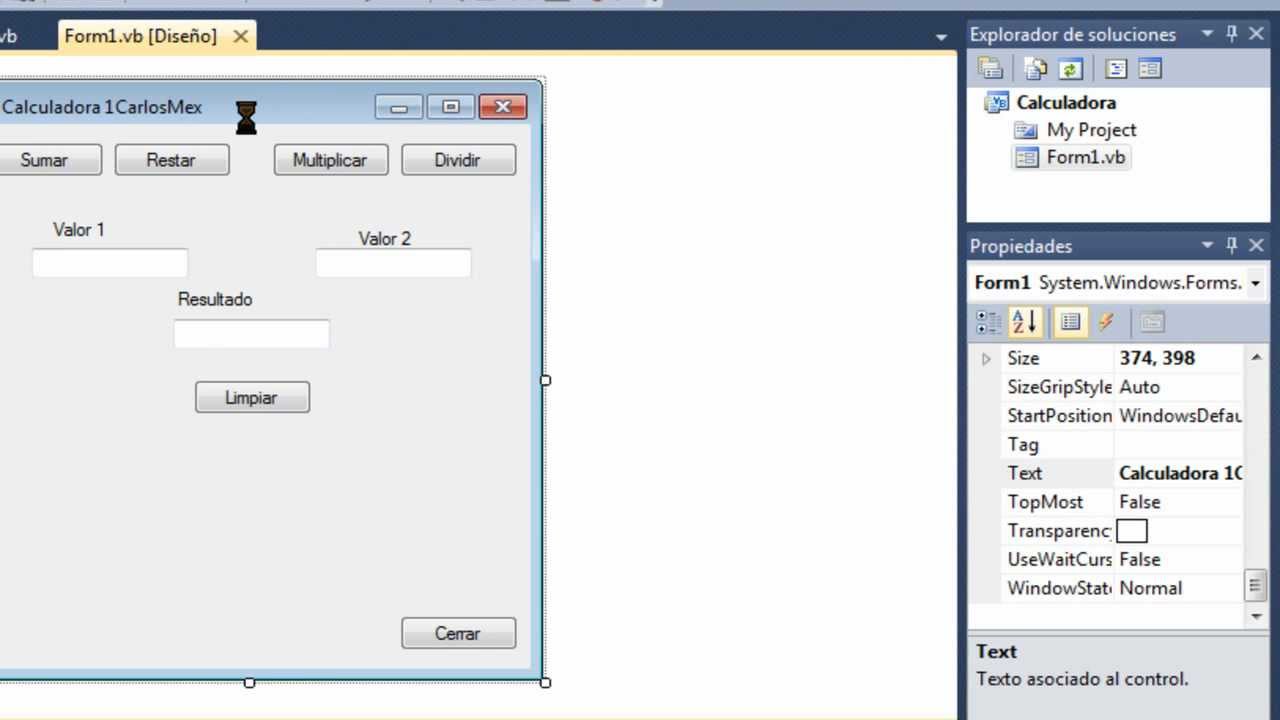Select the Valor 2 text box
The width and height of the screenshot is (1280, 720).
point(393,263)
